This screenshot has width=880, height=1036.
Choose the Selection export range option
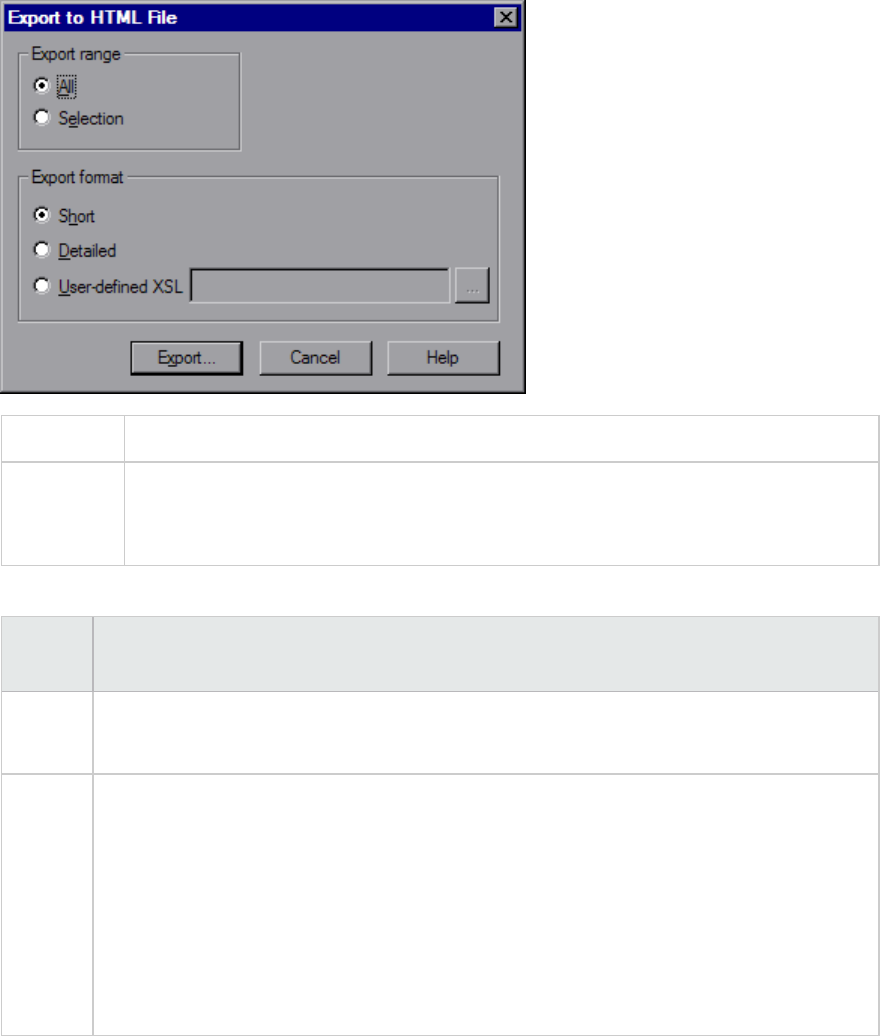coord(42,118)
